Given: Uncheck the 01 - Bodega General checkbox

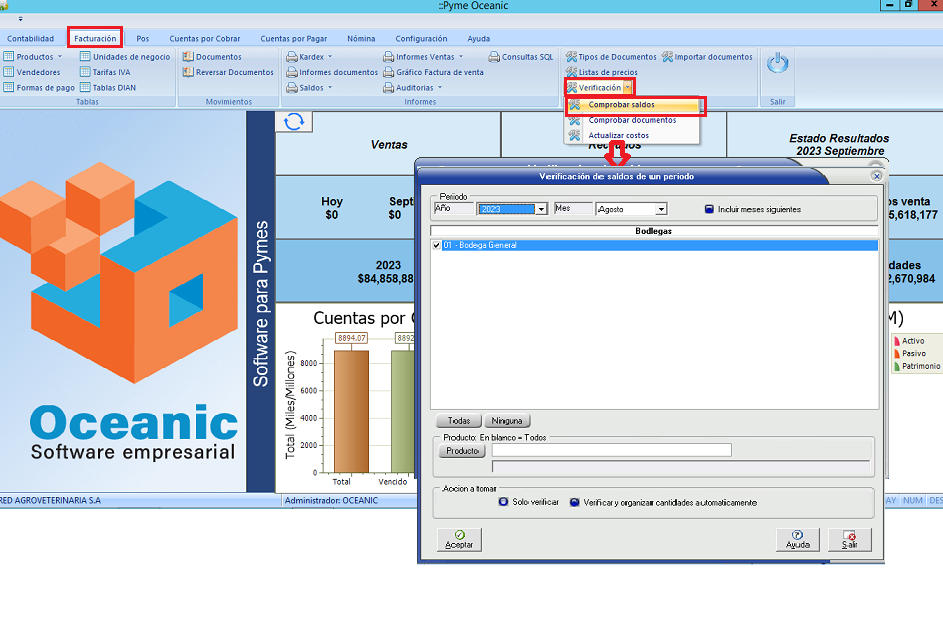Looking at the screenshot, I should tap(436, 245).
